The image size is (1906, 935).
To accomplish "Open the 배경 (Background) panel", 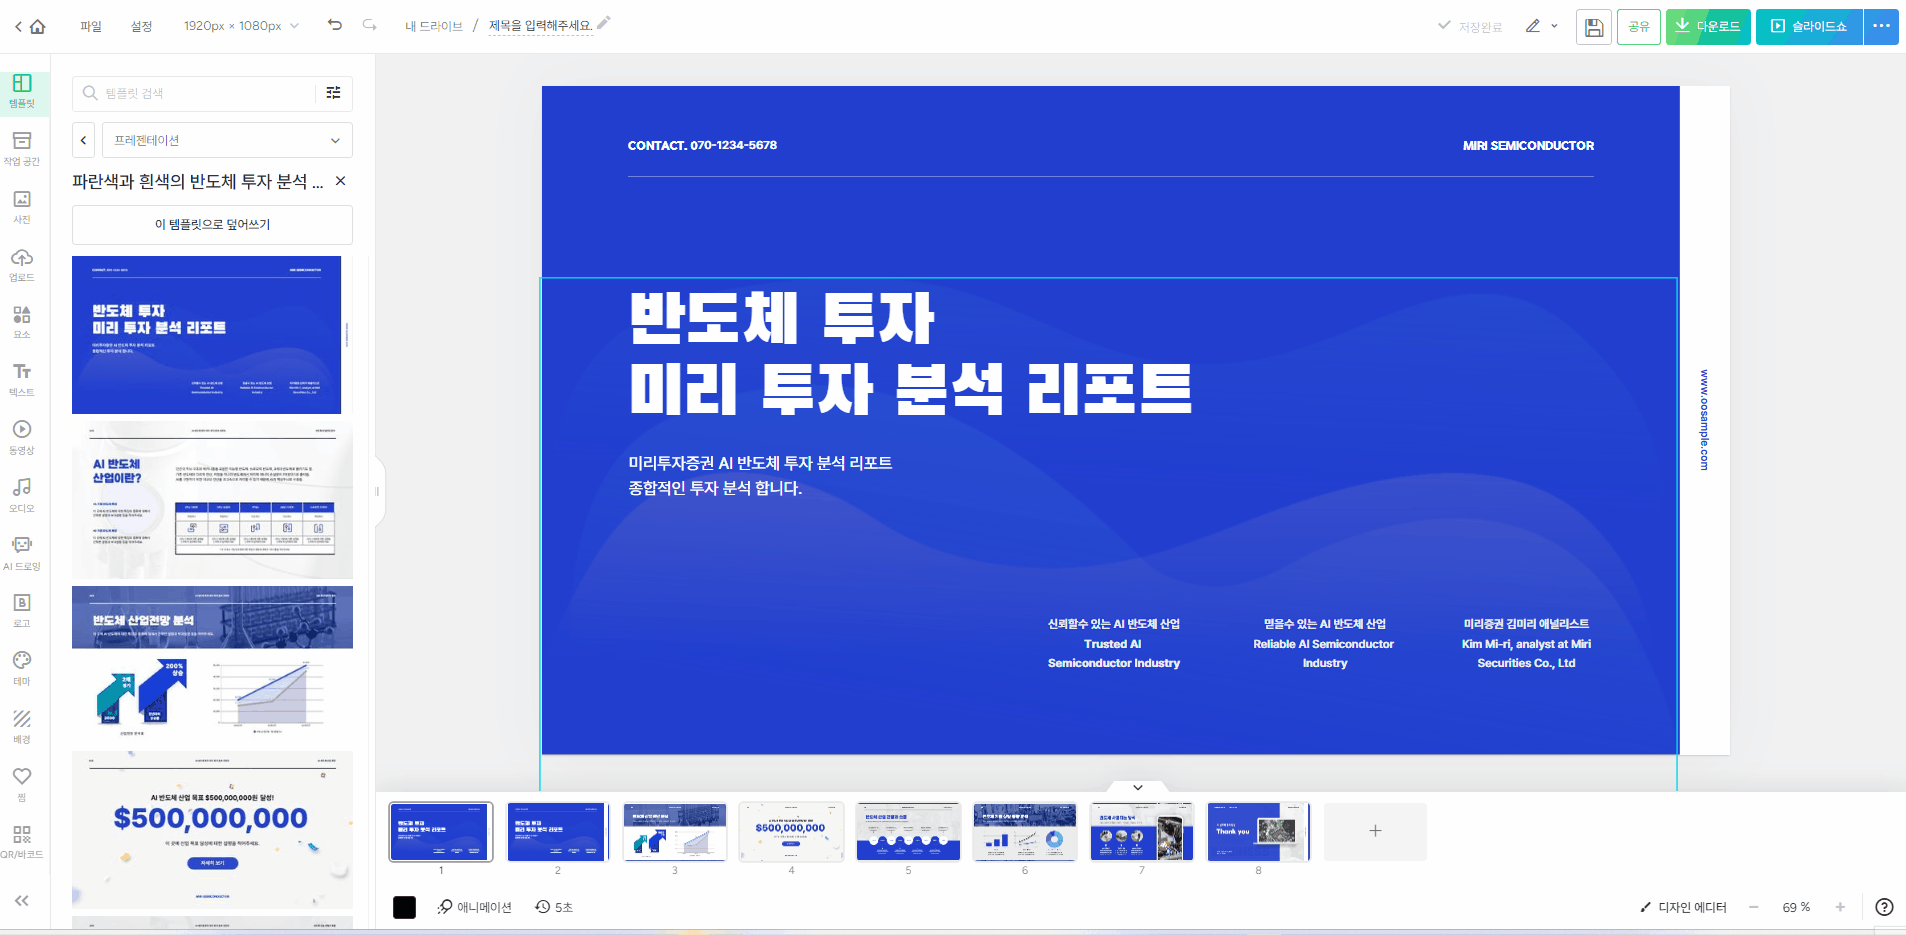I will pyautogui.click(x=22, y=726).
